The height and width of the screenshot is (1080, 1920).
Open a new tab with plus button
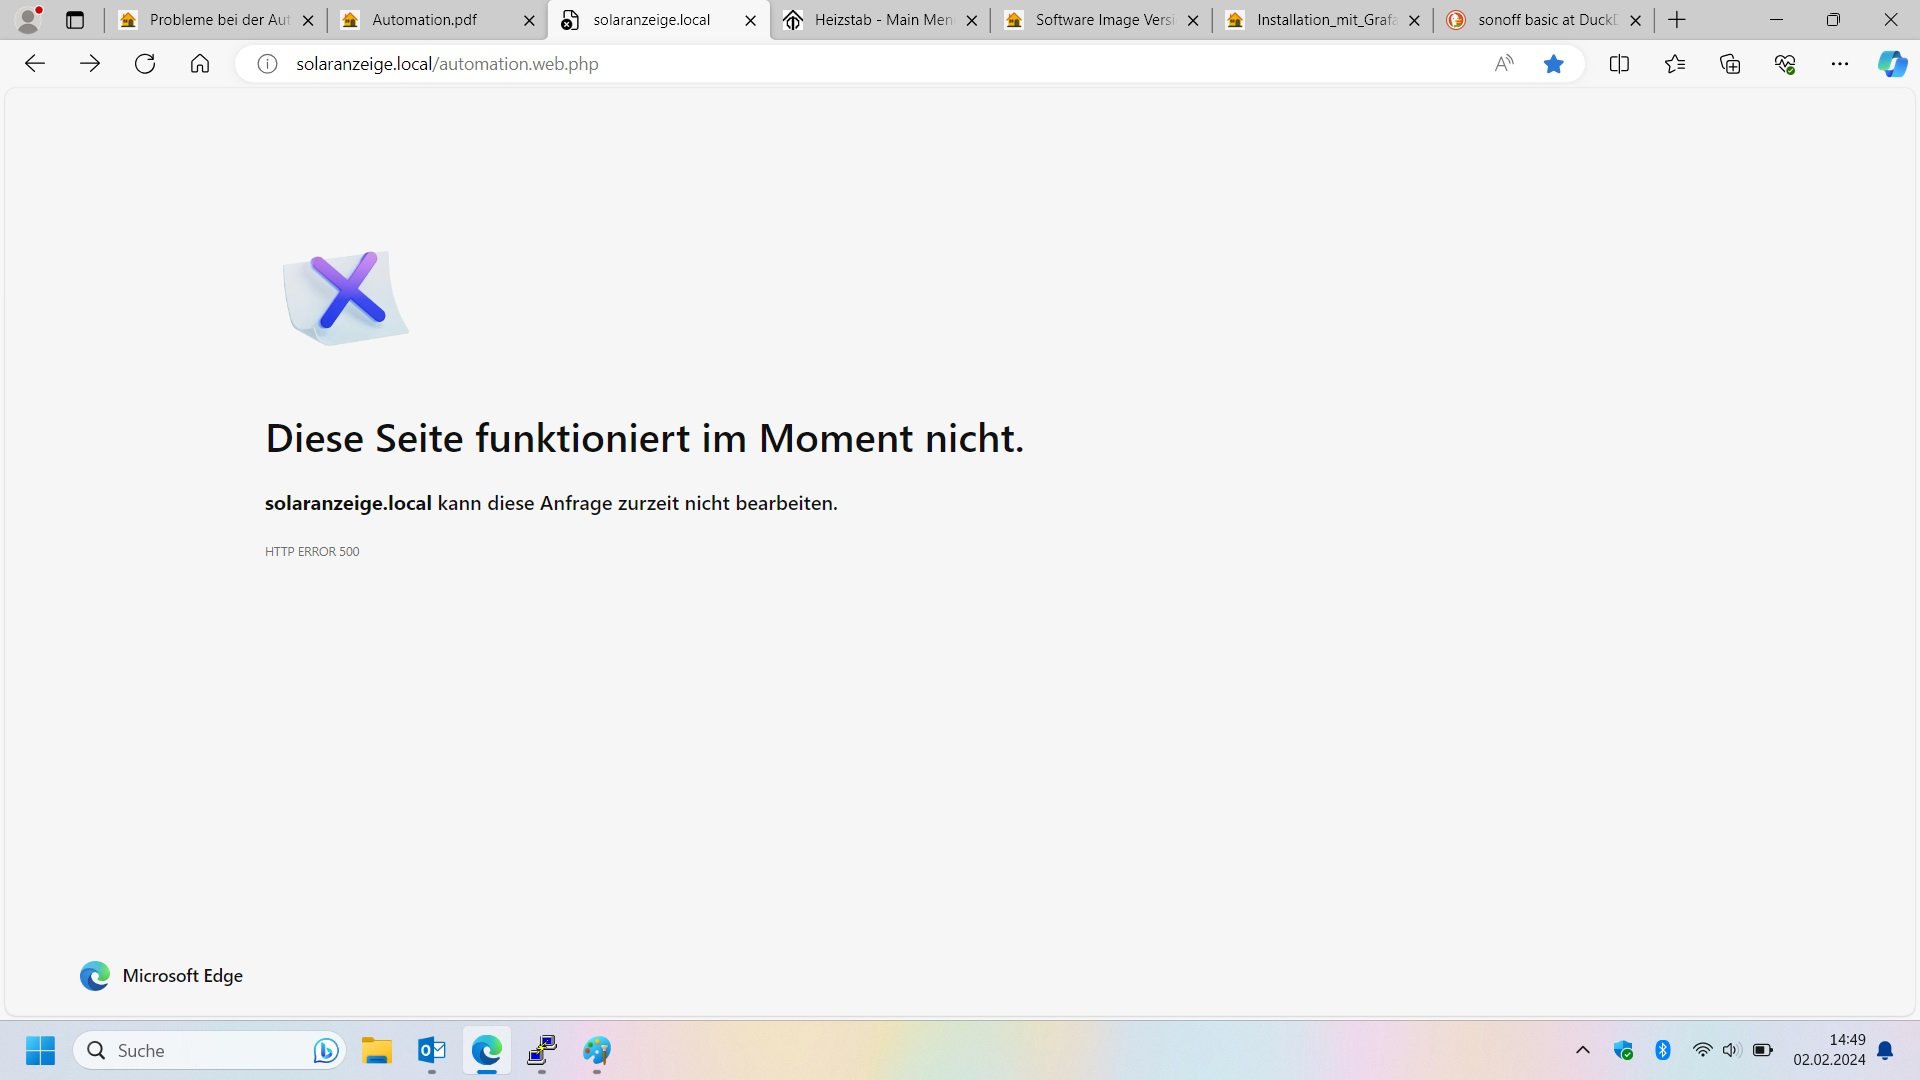1677,20
